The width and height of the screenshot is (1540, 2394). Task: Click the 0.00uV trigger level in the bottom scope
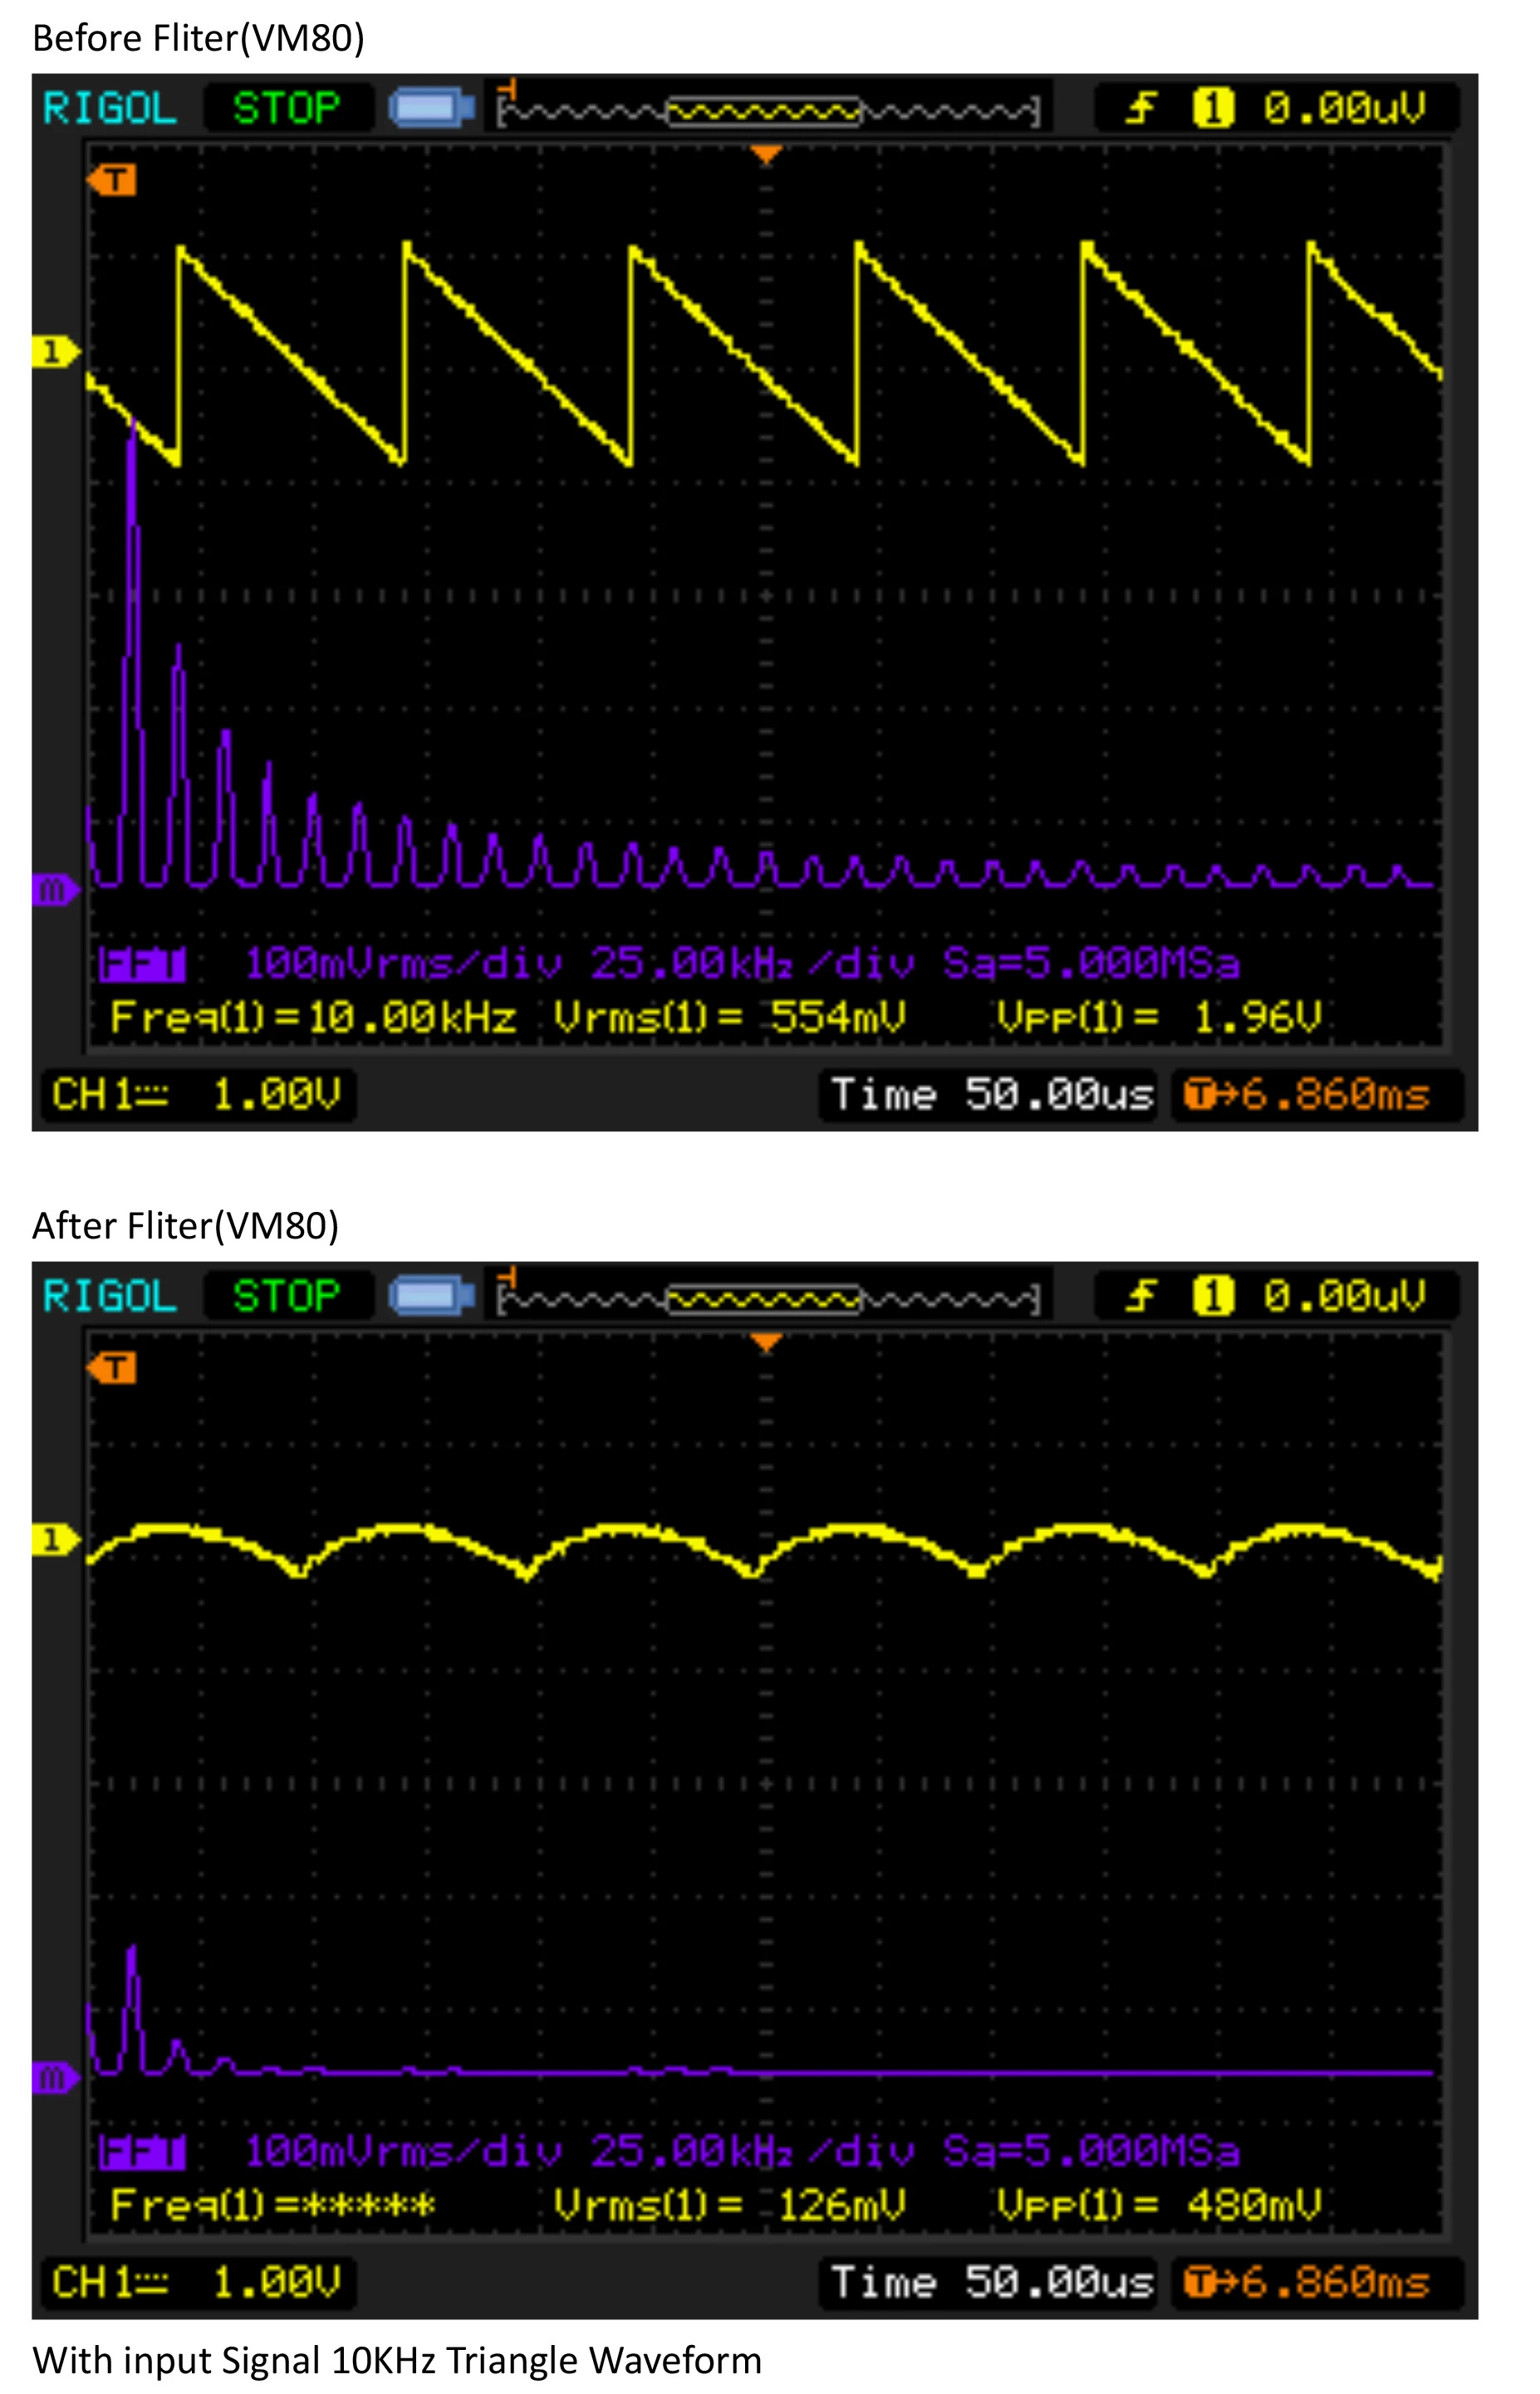coord(1343,1296)
